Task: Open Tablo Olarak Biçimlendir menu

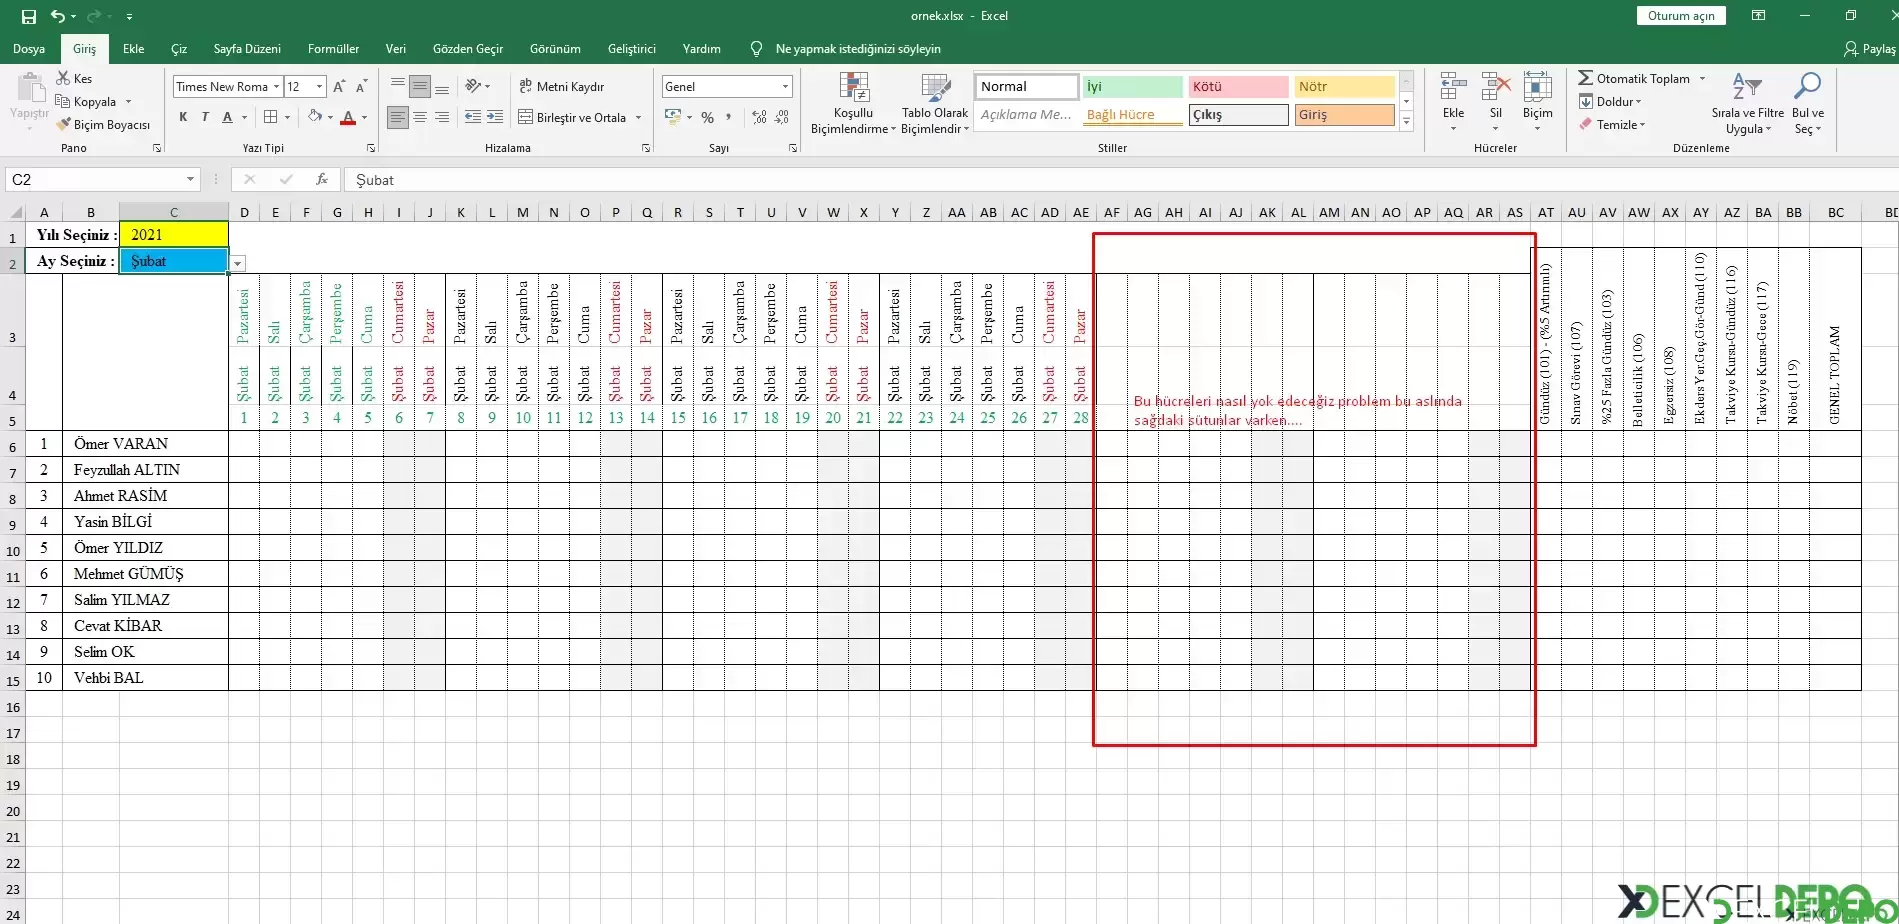Action: click(x=935, y=103)
